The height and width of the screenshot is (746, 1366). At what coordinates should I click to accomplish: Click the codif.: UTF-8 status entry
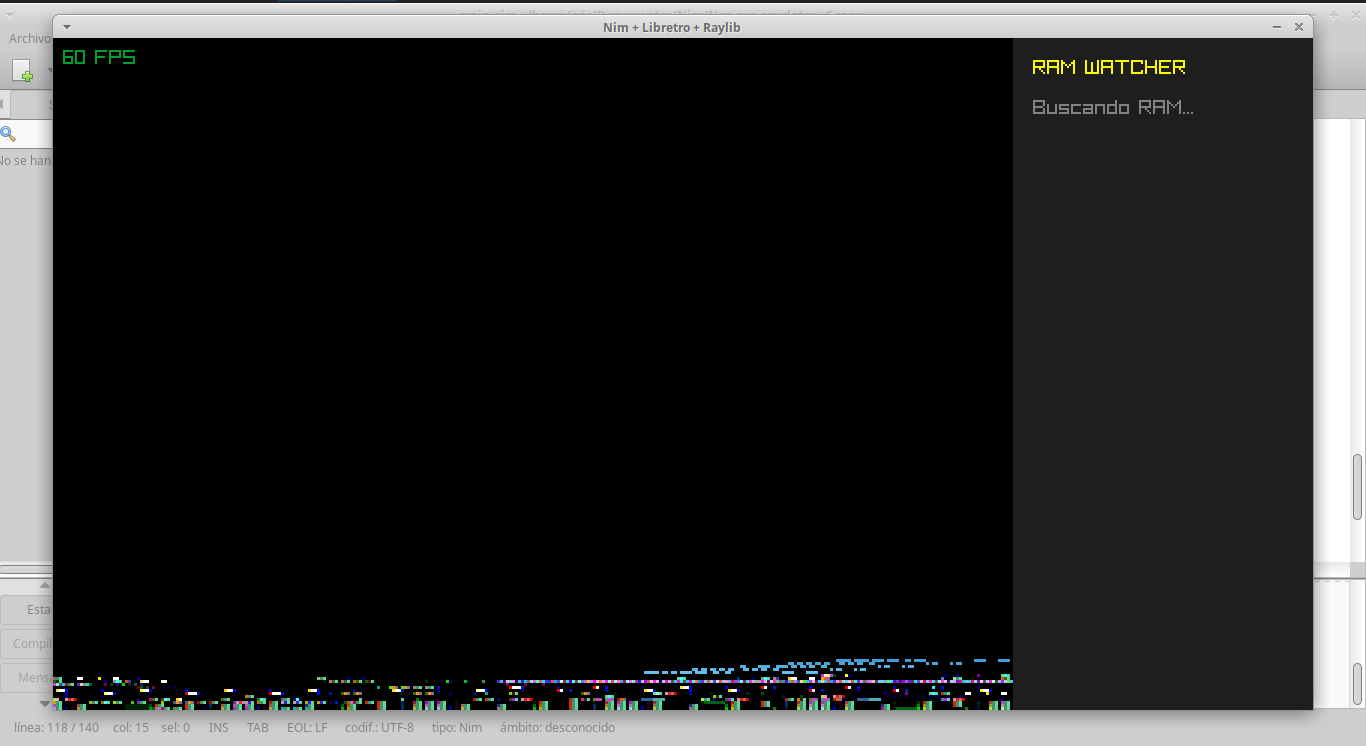click(x=379, y=728)
